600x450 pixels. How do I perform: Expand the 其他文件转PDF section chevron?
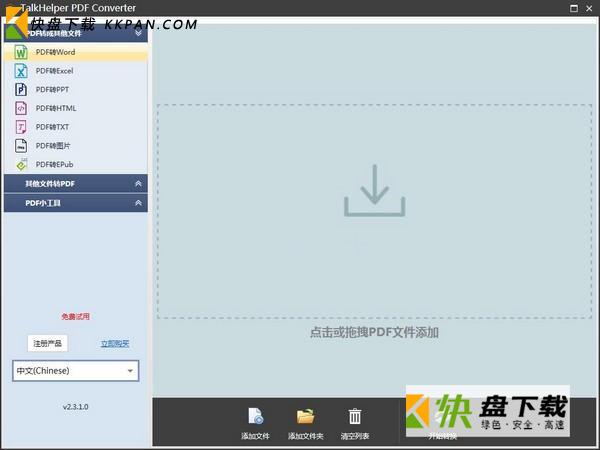point(138,184)
